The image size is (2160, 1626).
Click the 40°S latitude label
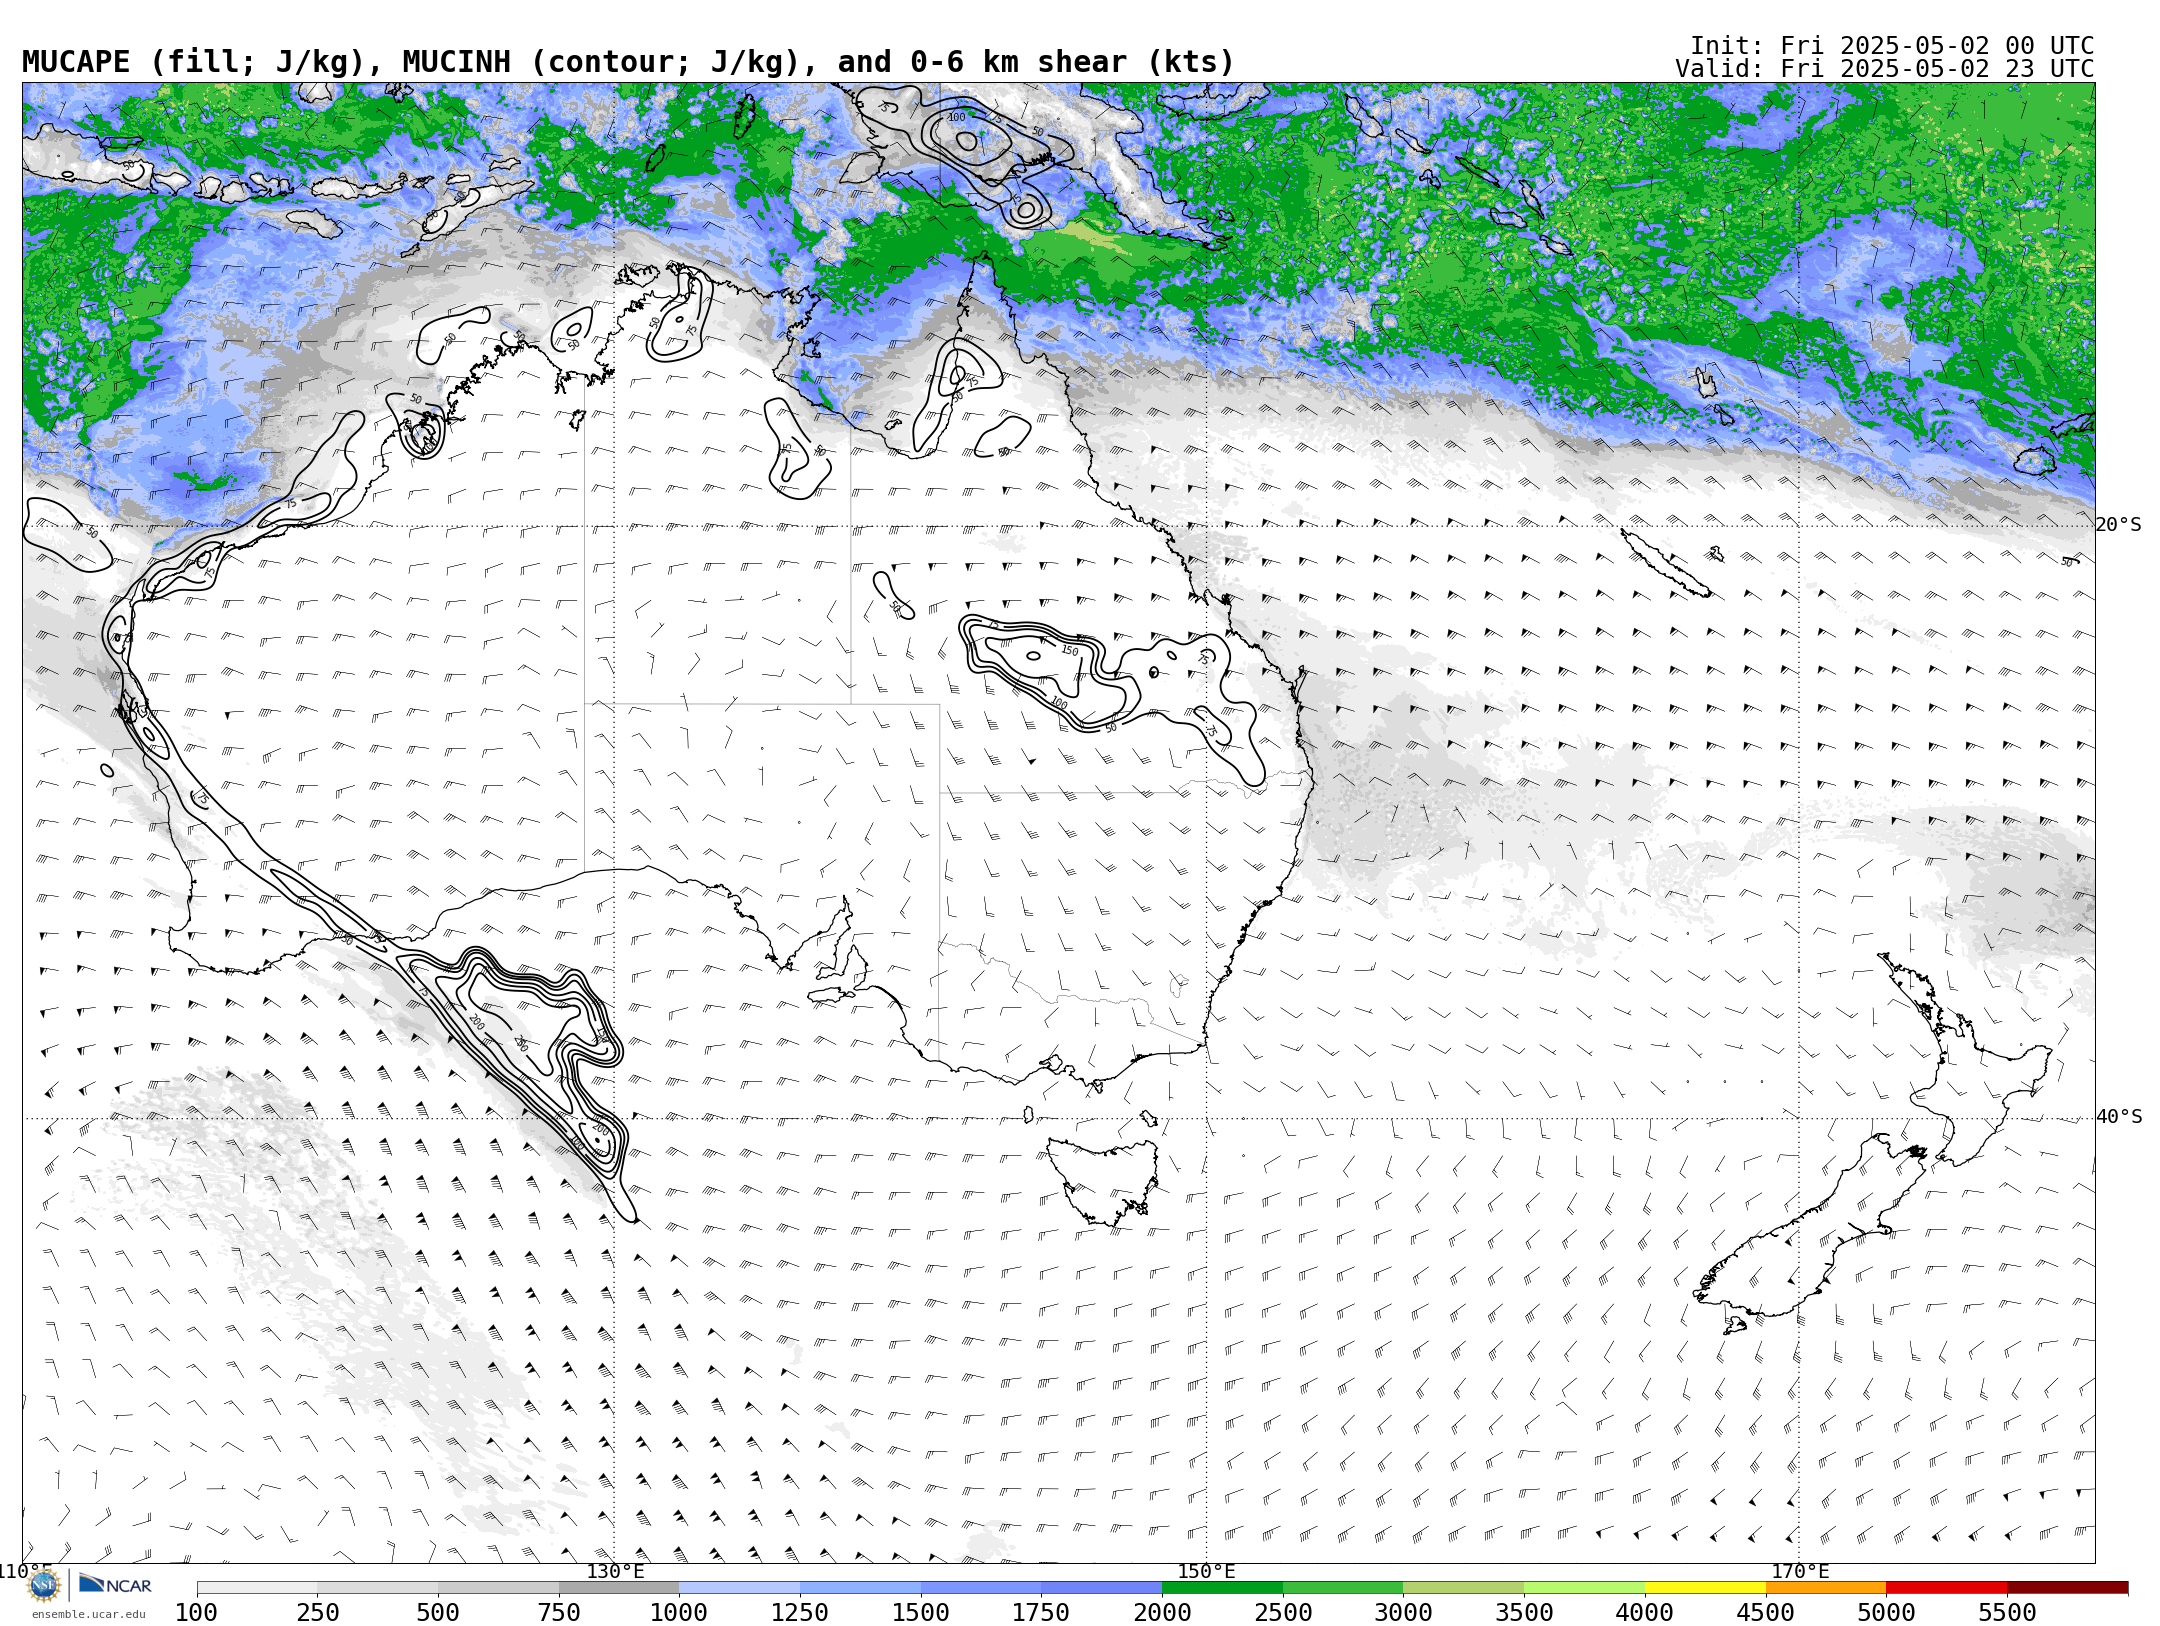2119,1117
